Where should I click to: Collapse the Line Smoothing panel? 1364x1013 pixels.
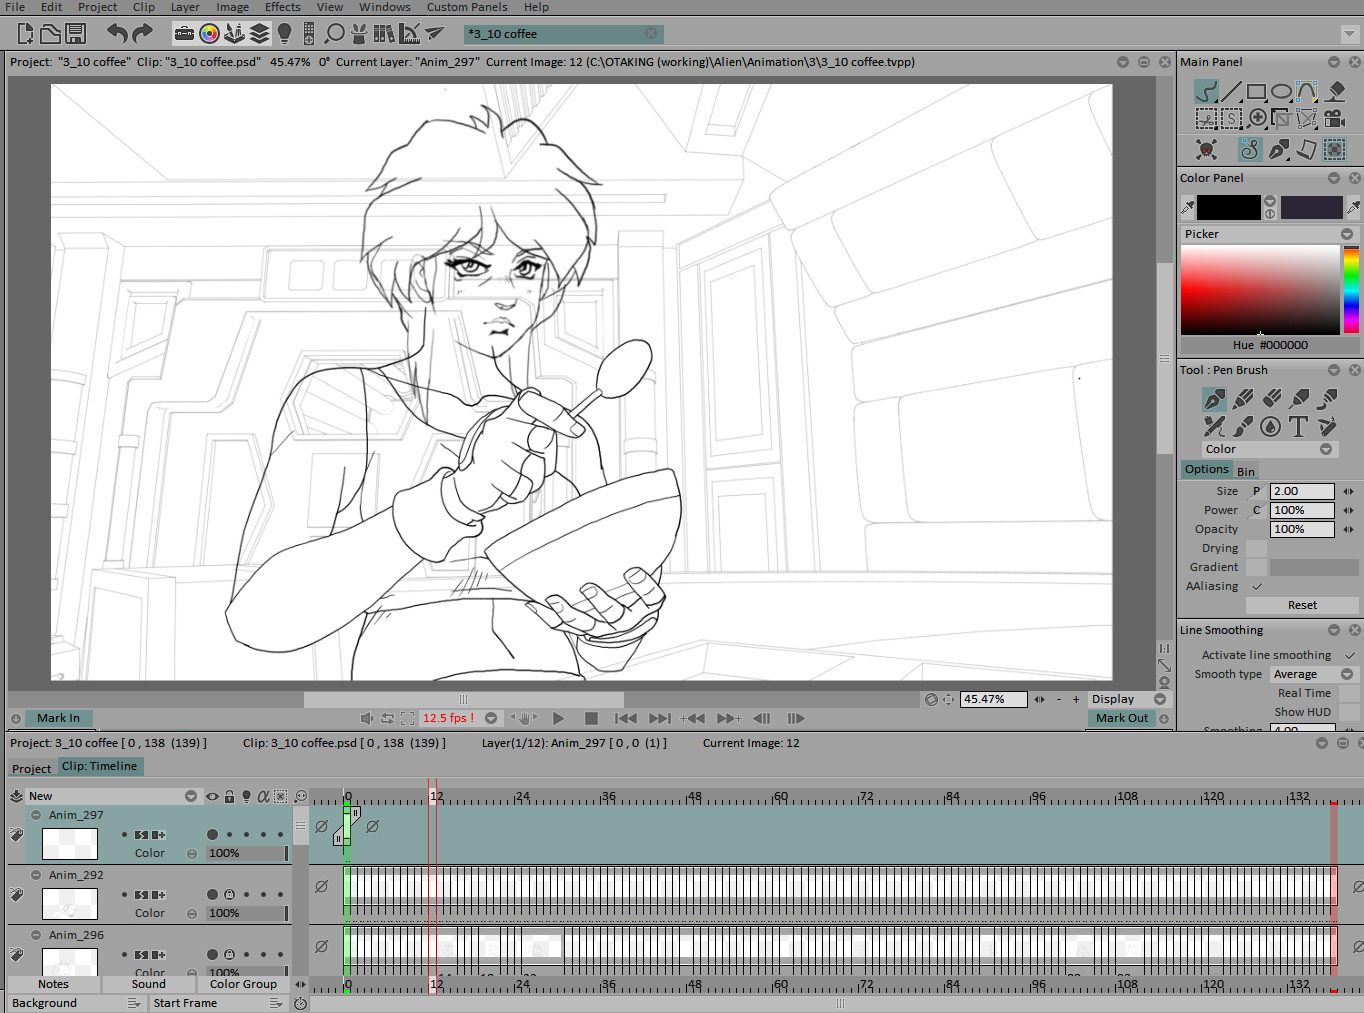(1334, 630)
